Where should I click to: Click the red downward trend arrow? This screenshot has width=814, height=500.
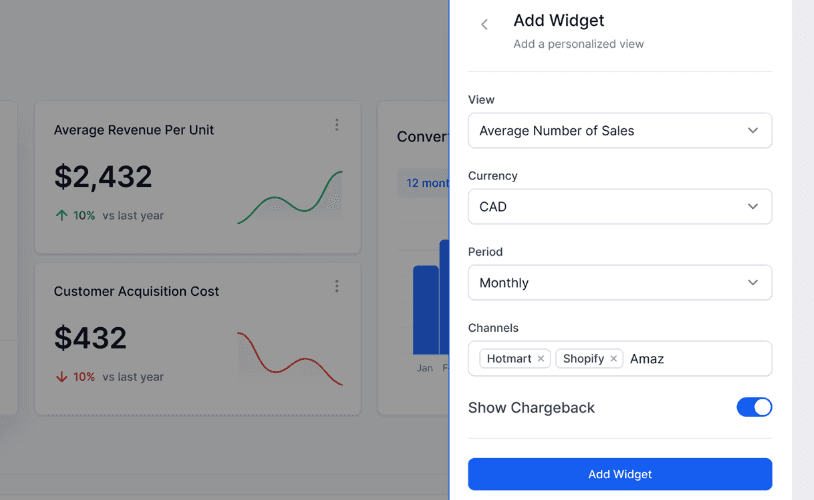point(61,376)
